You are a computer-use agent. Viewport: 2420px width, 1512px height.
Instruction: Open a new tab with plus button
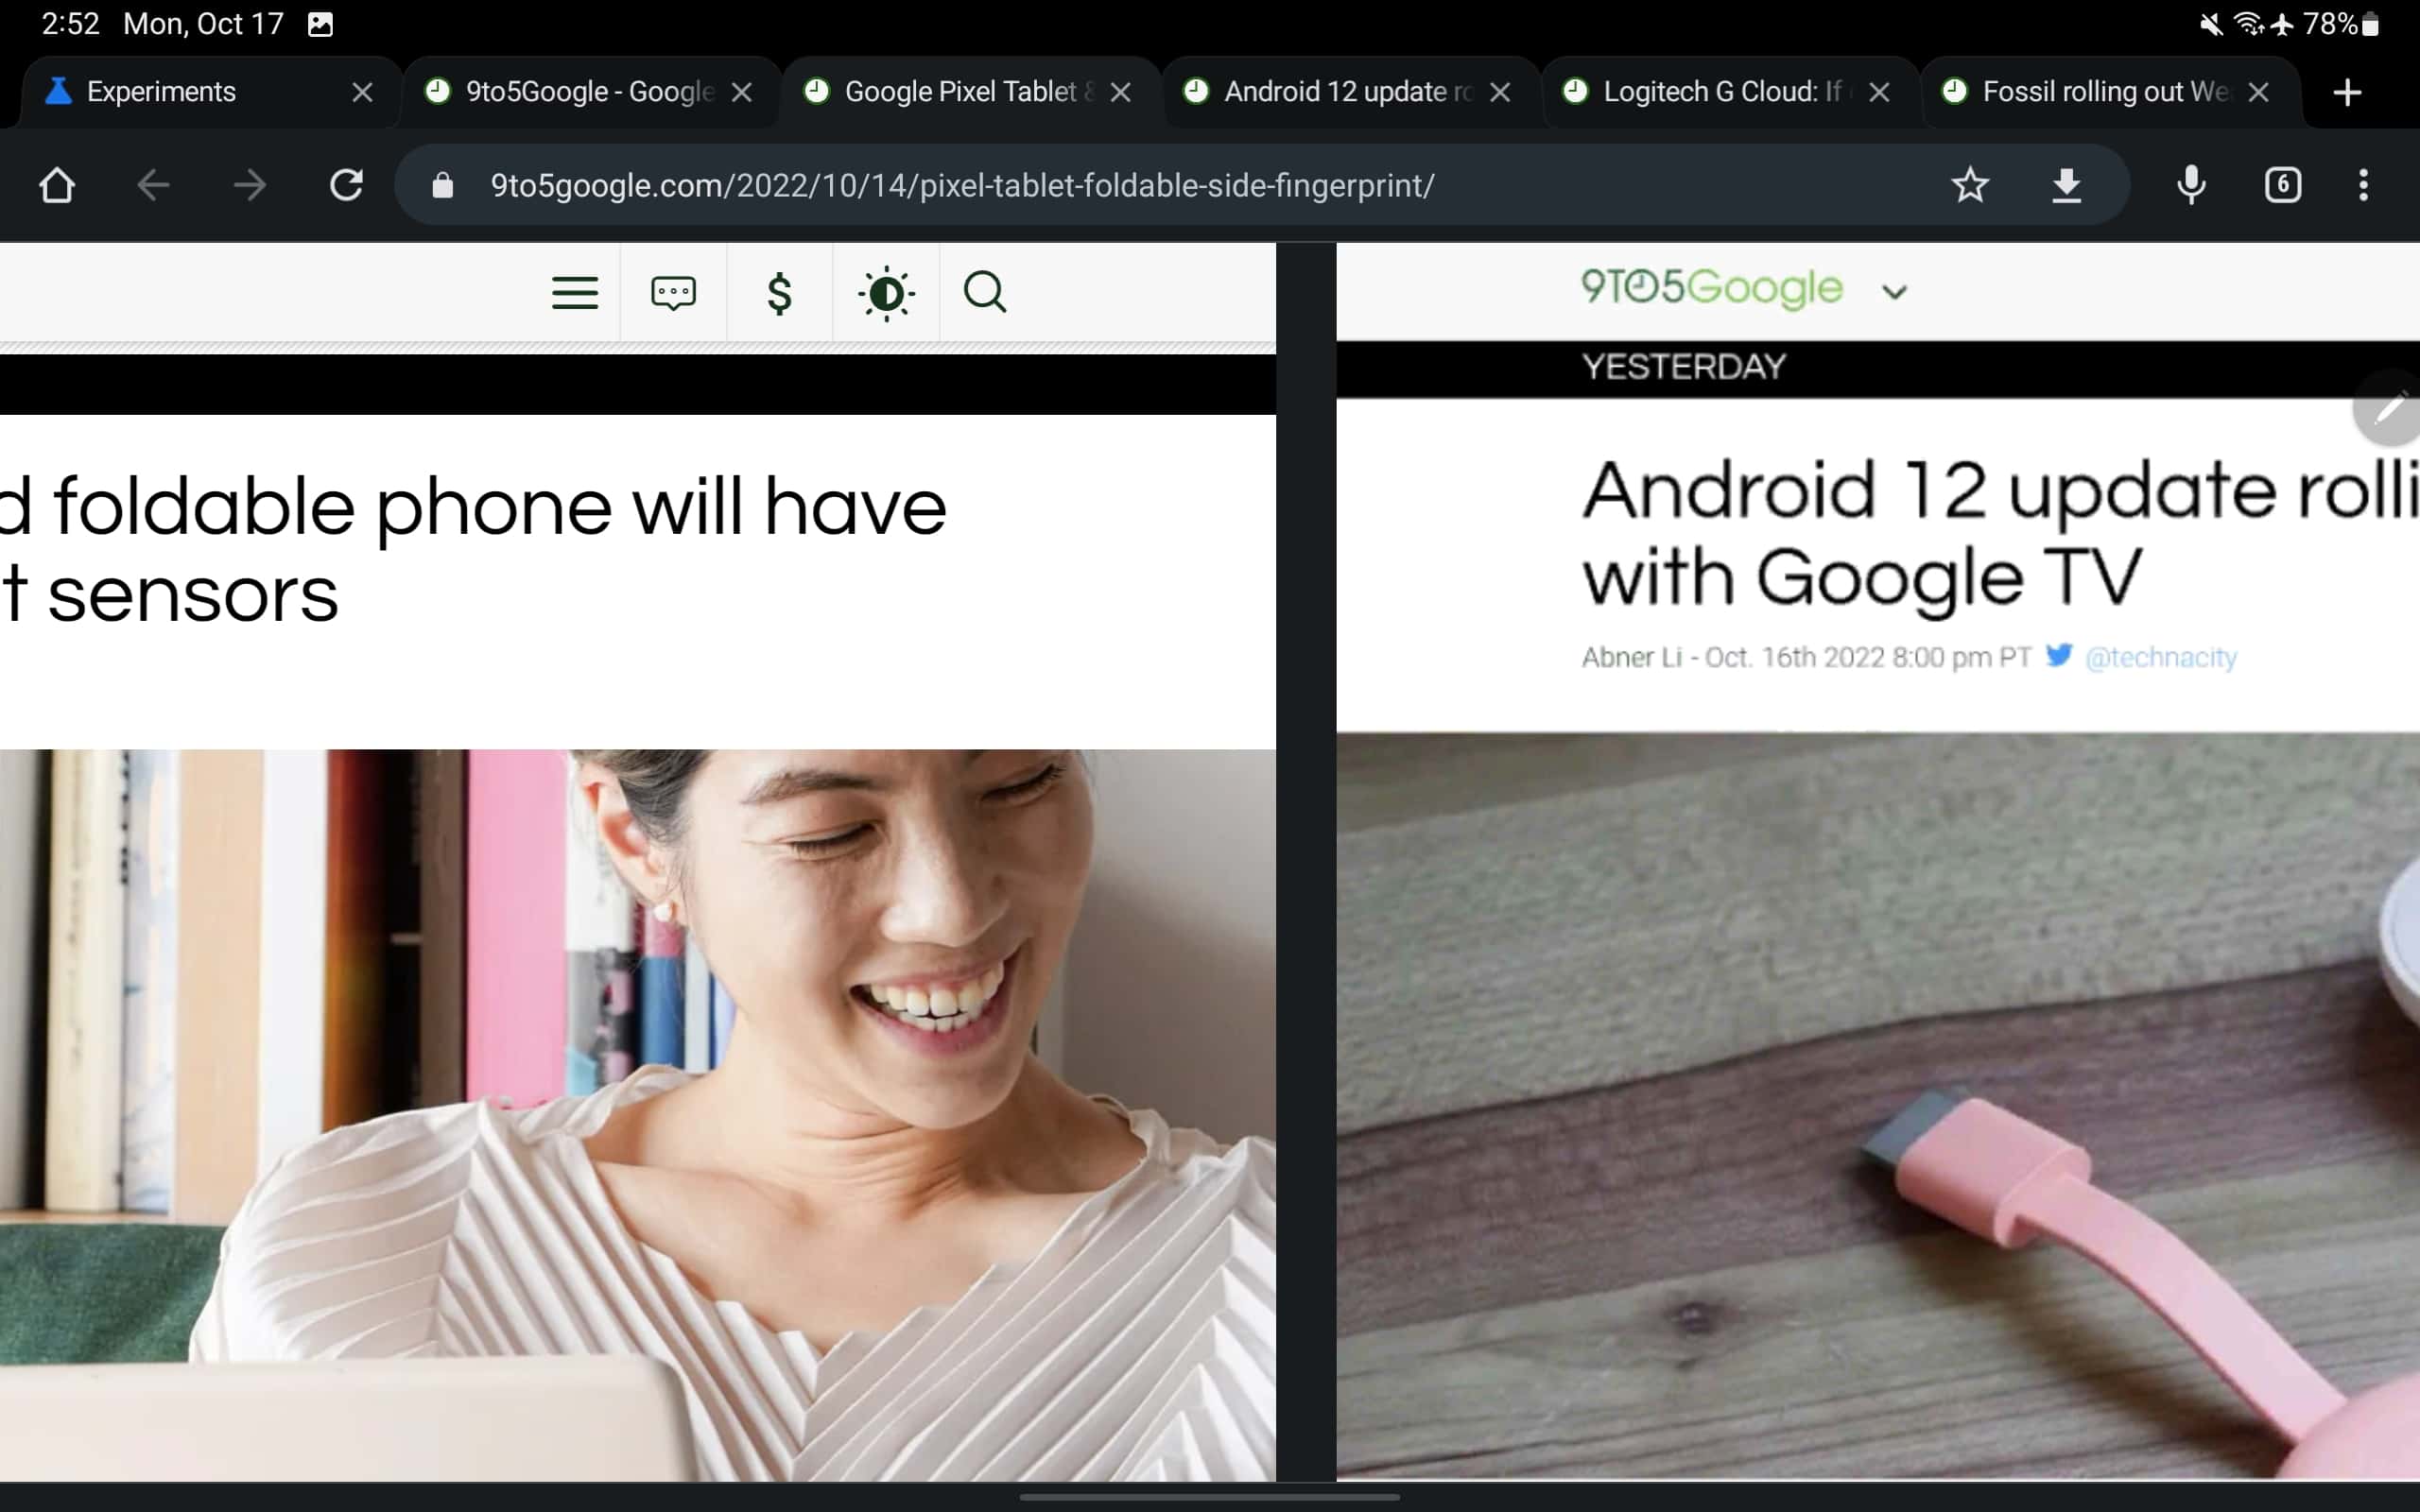pos(2346,92)
